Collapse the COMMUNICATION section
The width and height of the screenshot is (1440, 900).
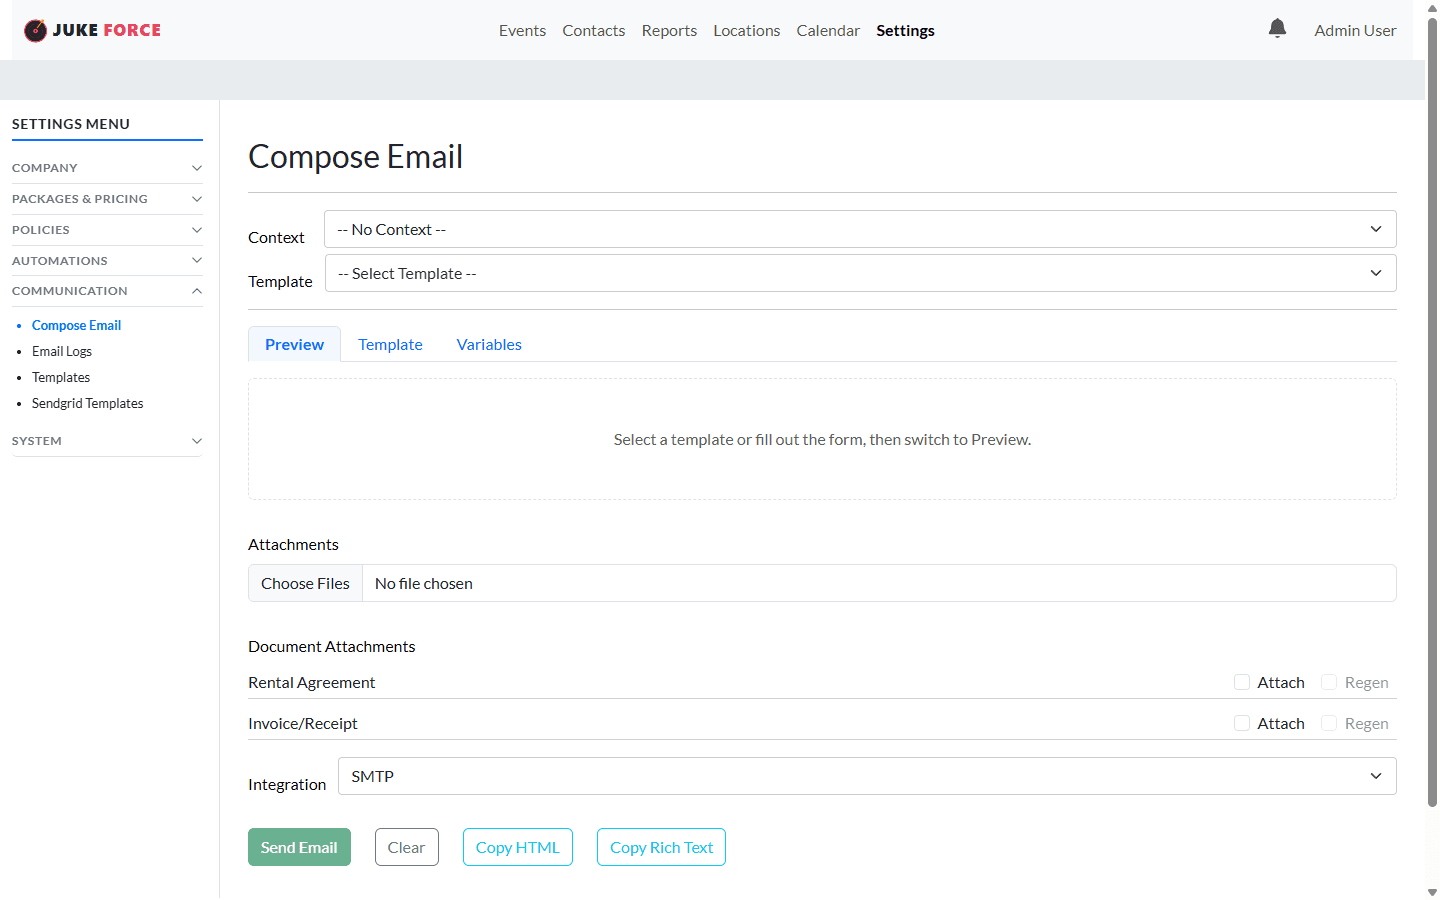107,291
